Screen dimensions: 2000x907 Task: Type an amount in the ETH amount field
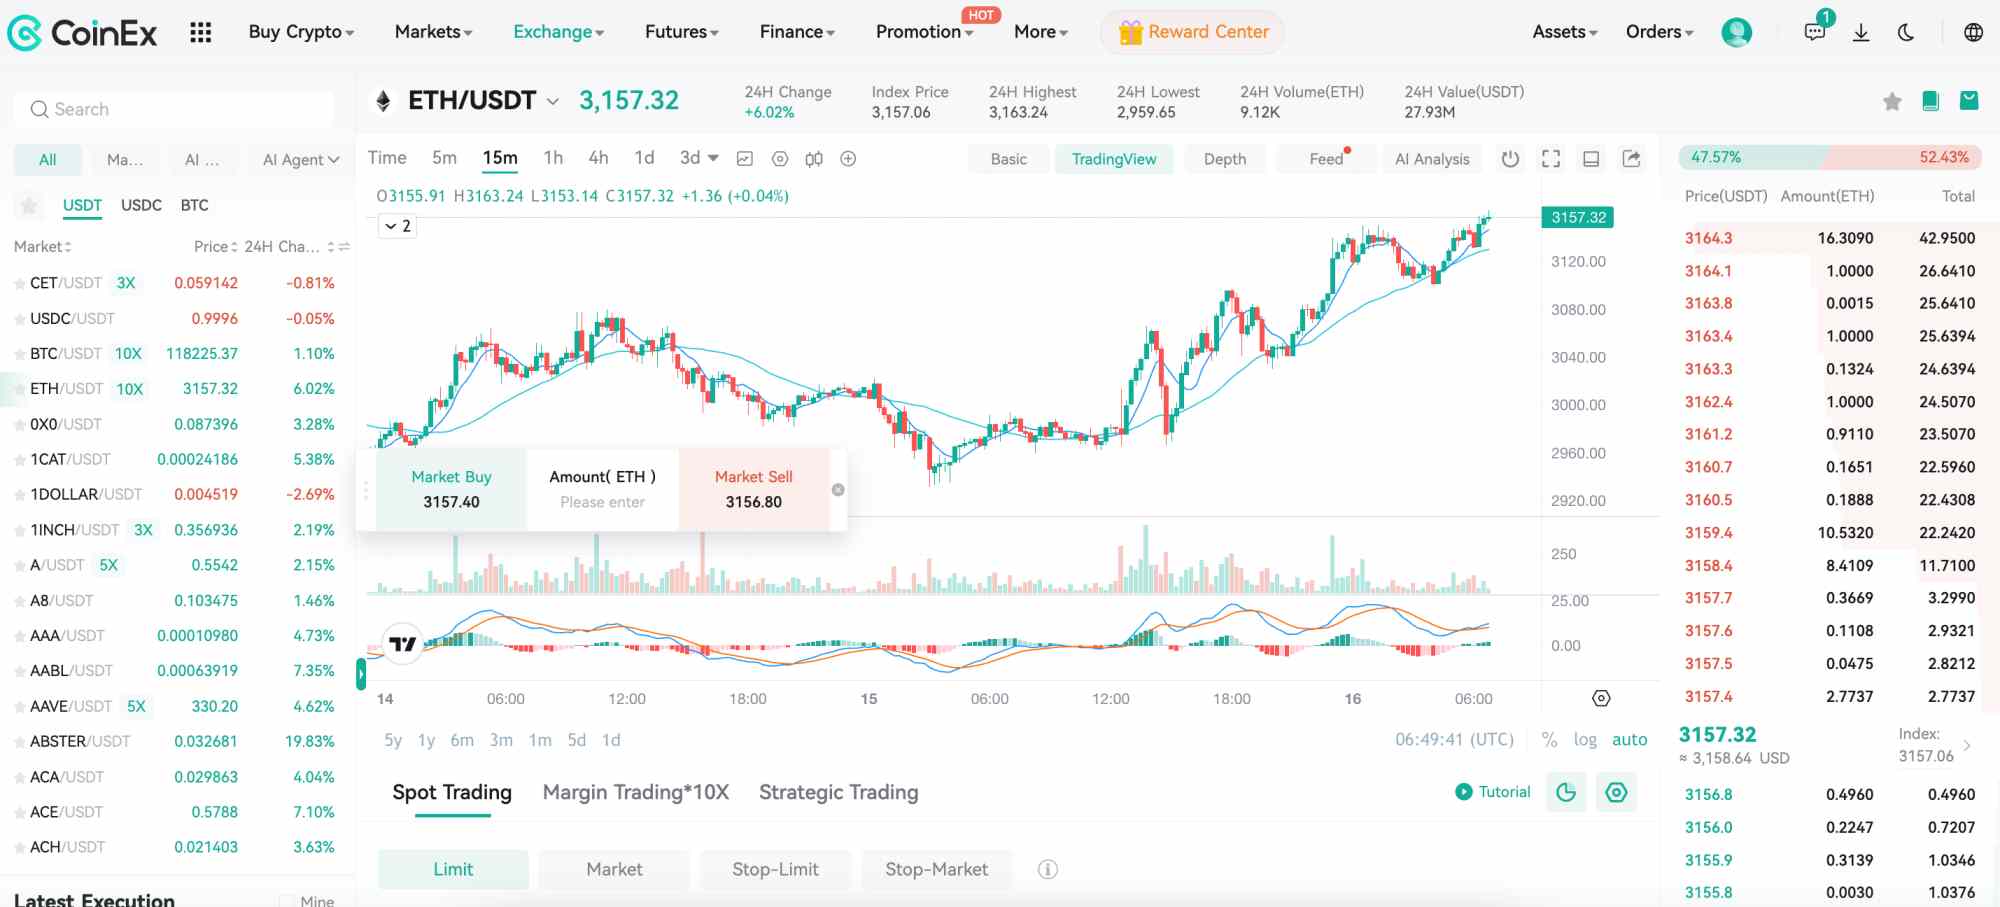(x=602, y=502)
